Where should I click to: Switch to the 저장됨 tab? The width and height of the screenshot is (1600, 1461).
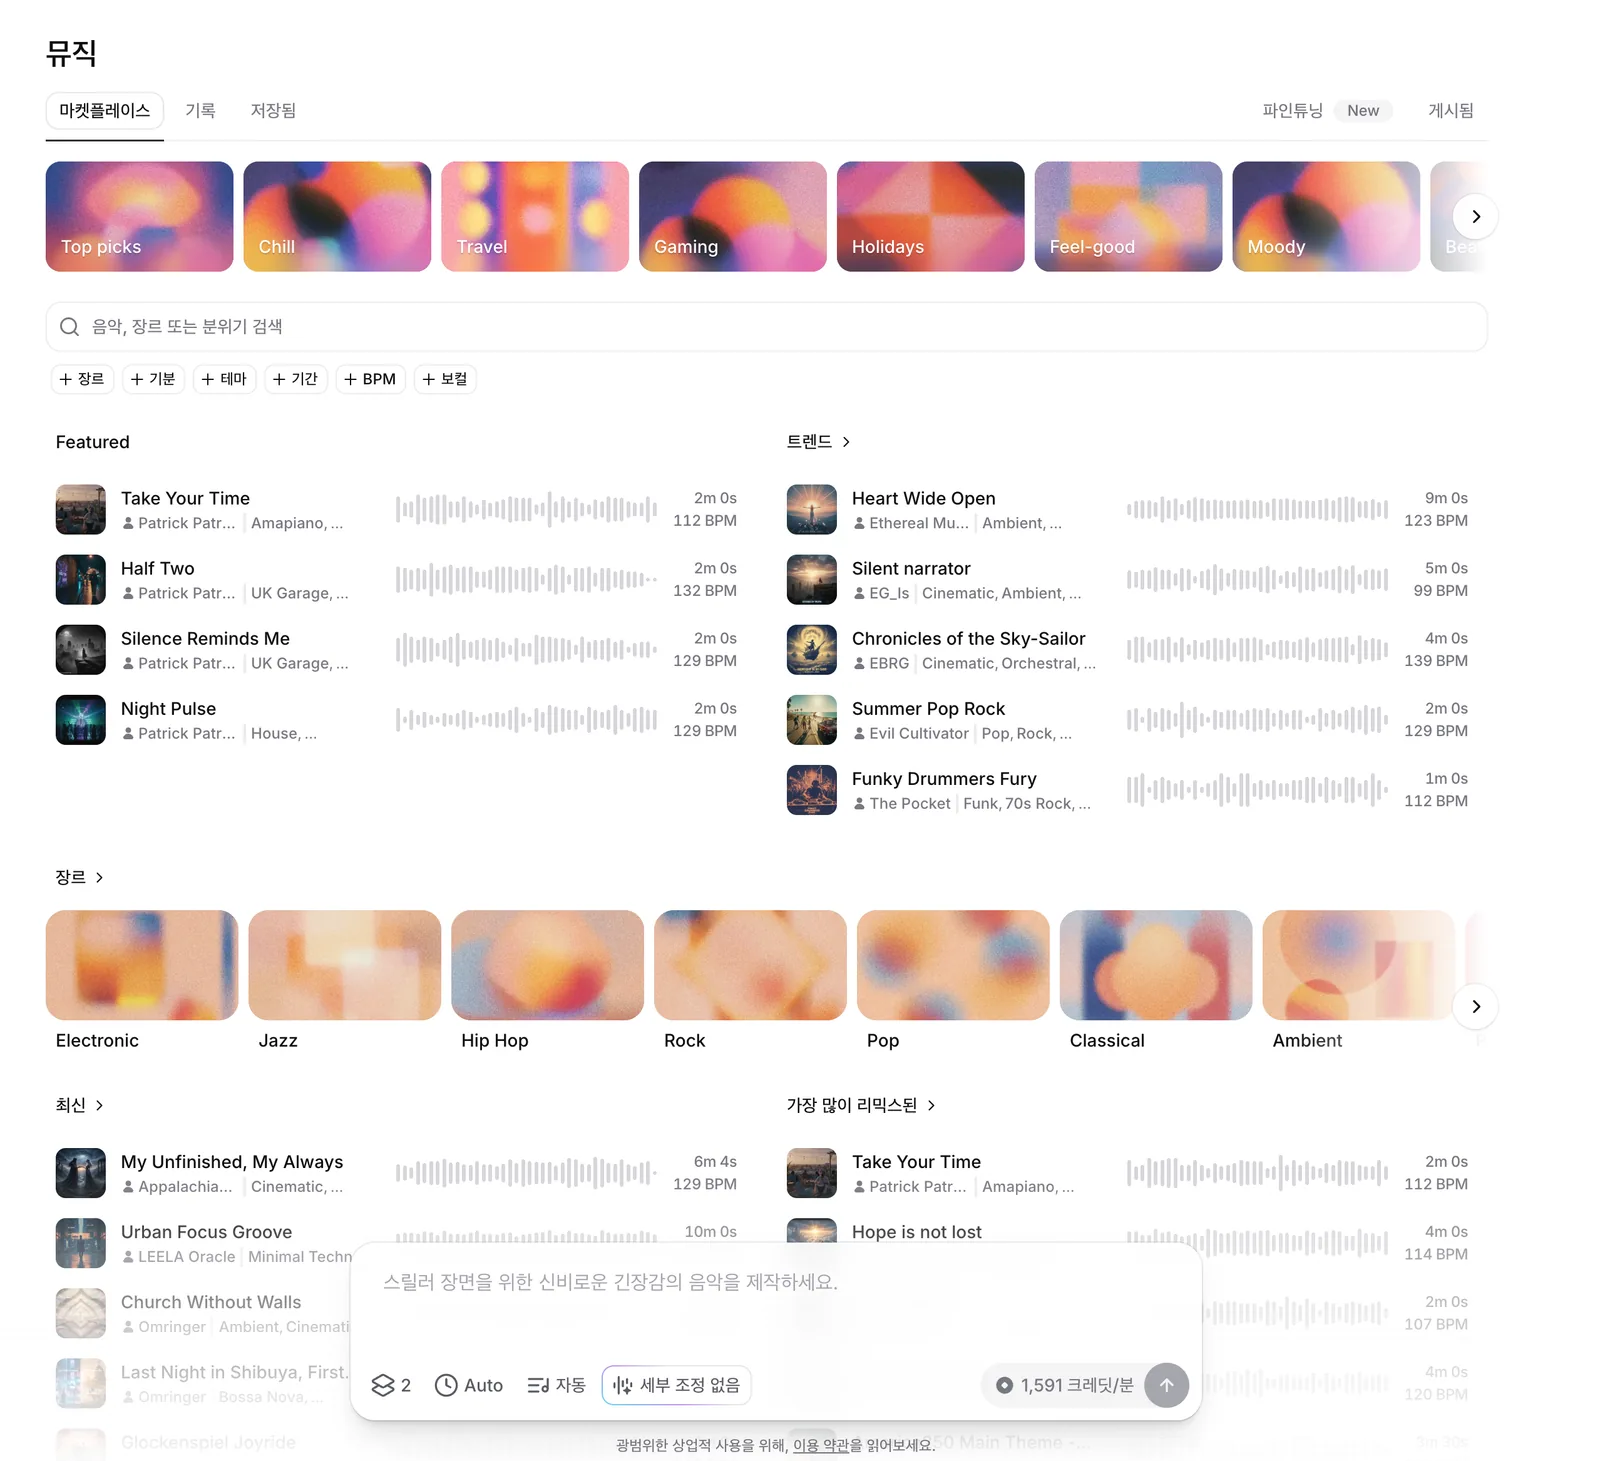(x=273, y=111)
